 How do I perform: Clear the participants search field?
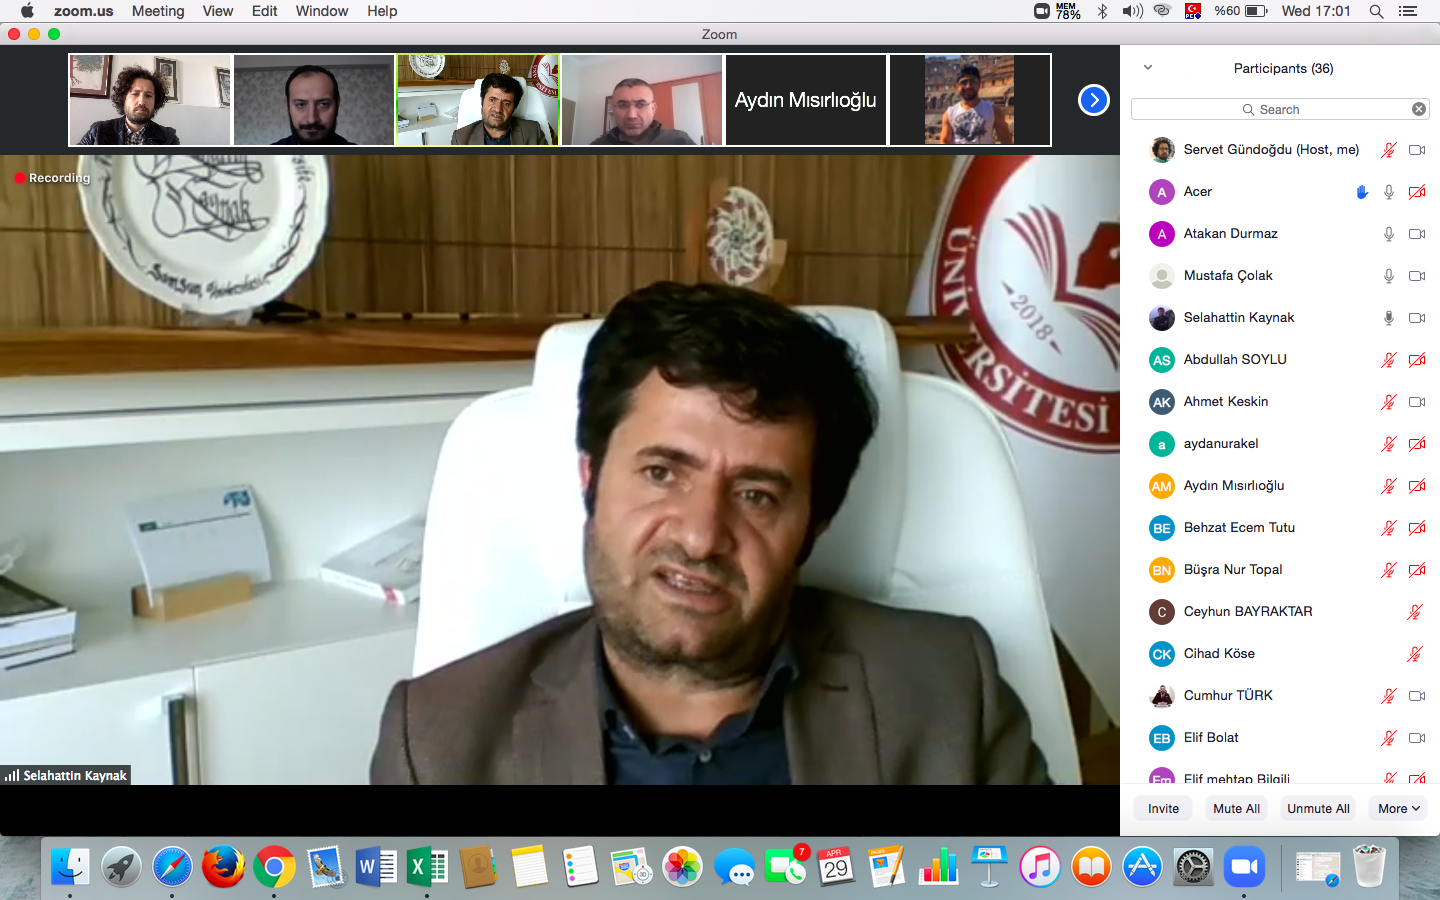[x=1418, y=109]
